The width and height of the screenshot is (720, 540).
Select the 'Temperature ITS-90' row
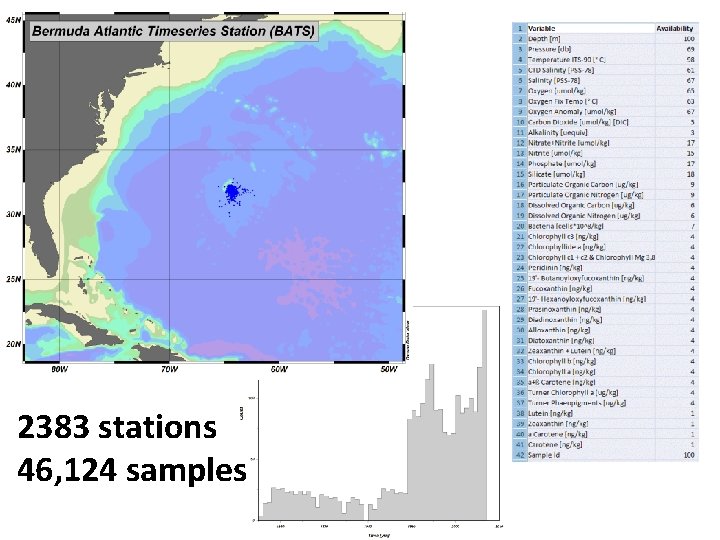[605, 60]
